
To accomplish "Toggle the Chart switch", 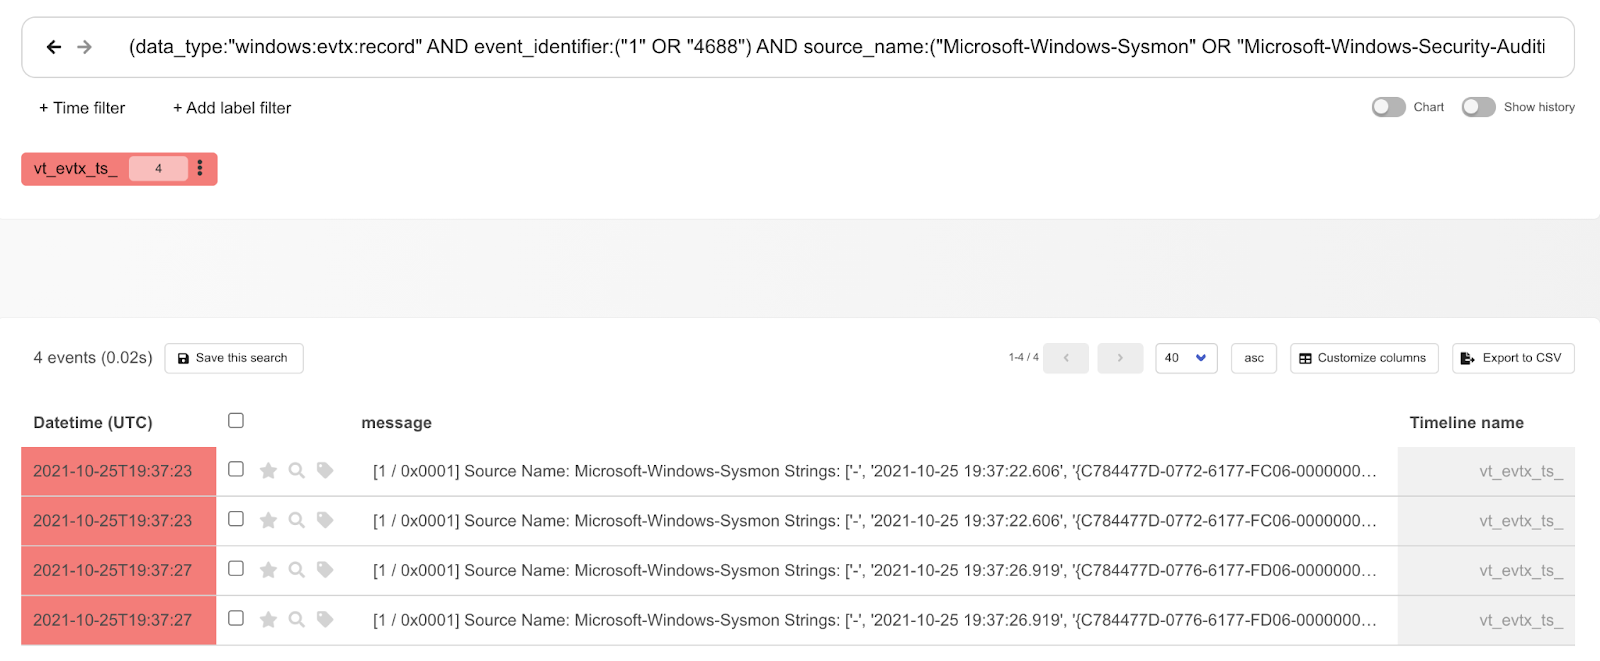I will (x=1388, y=107).
